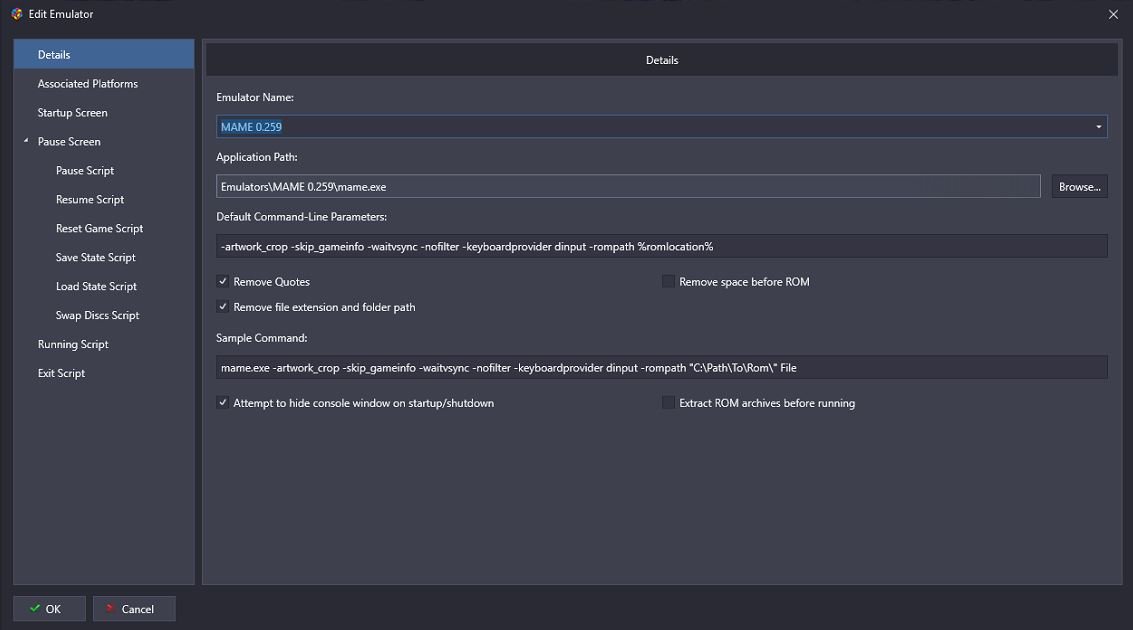Image resolution: width=1133 pixels, height=630 pixels.
Task: Select the Details section in sidebar
Action: pos(103,54)
